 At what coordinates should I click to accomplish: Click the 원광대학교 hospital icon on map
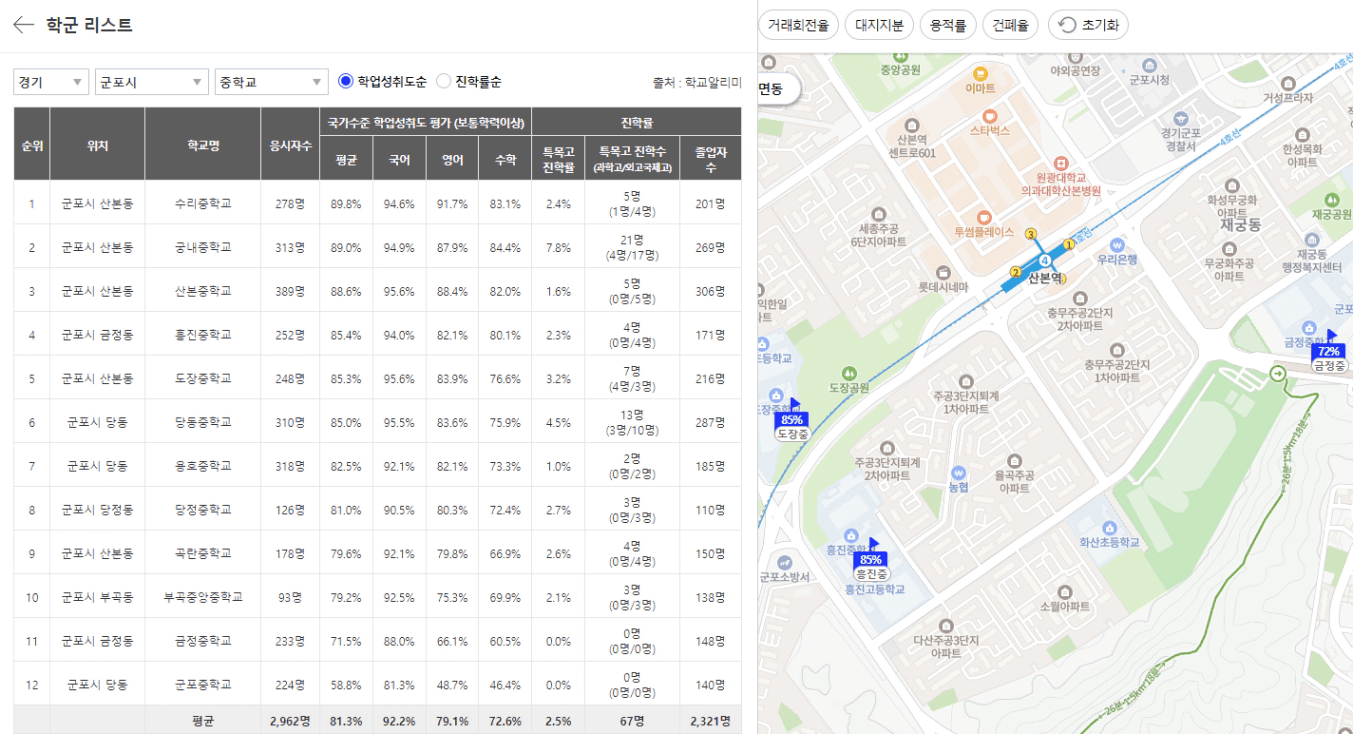coord(1060,162)
